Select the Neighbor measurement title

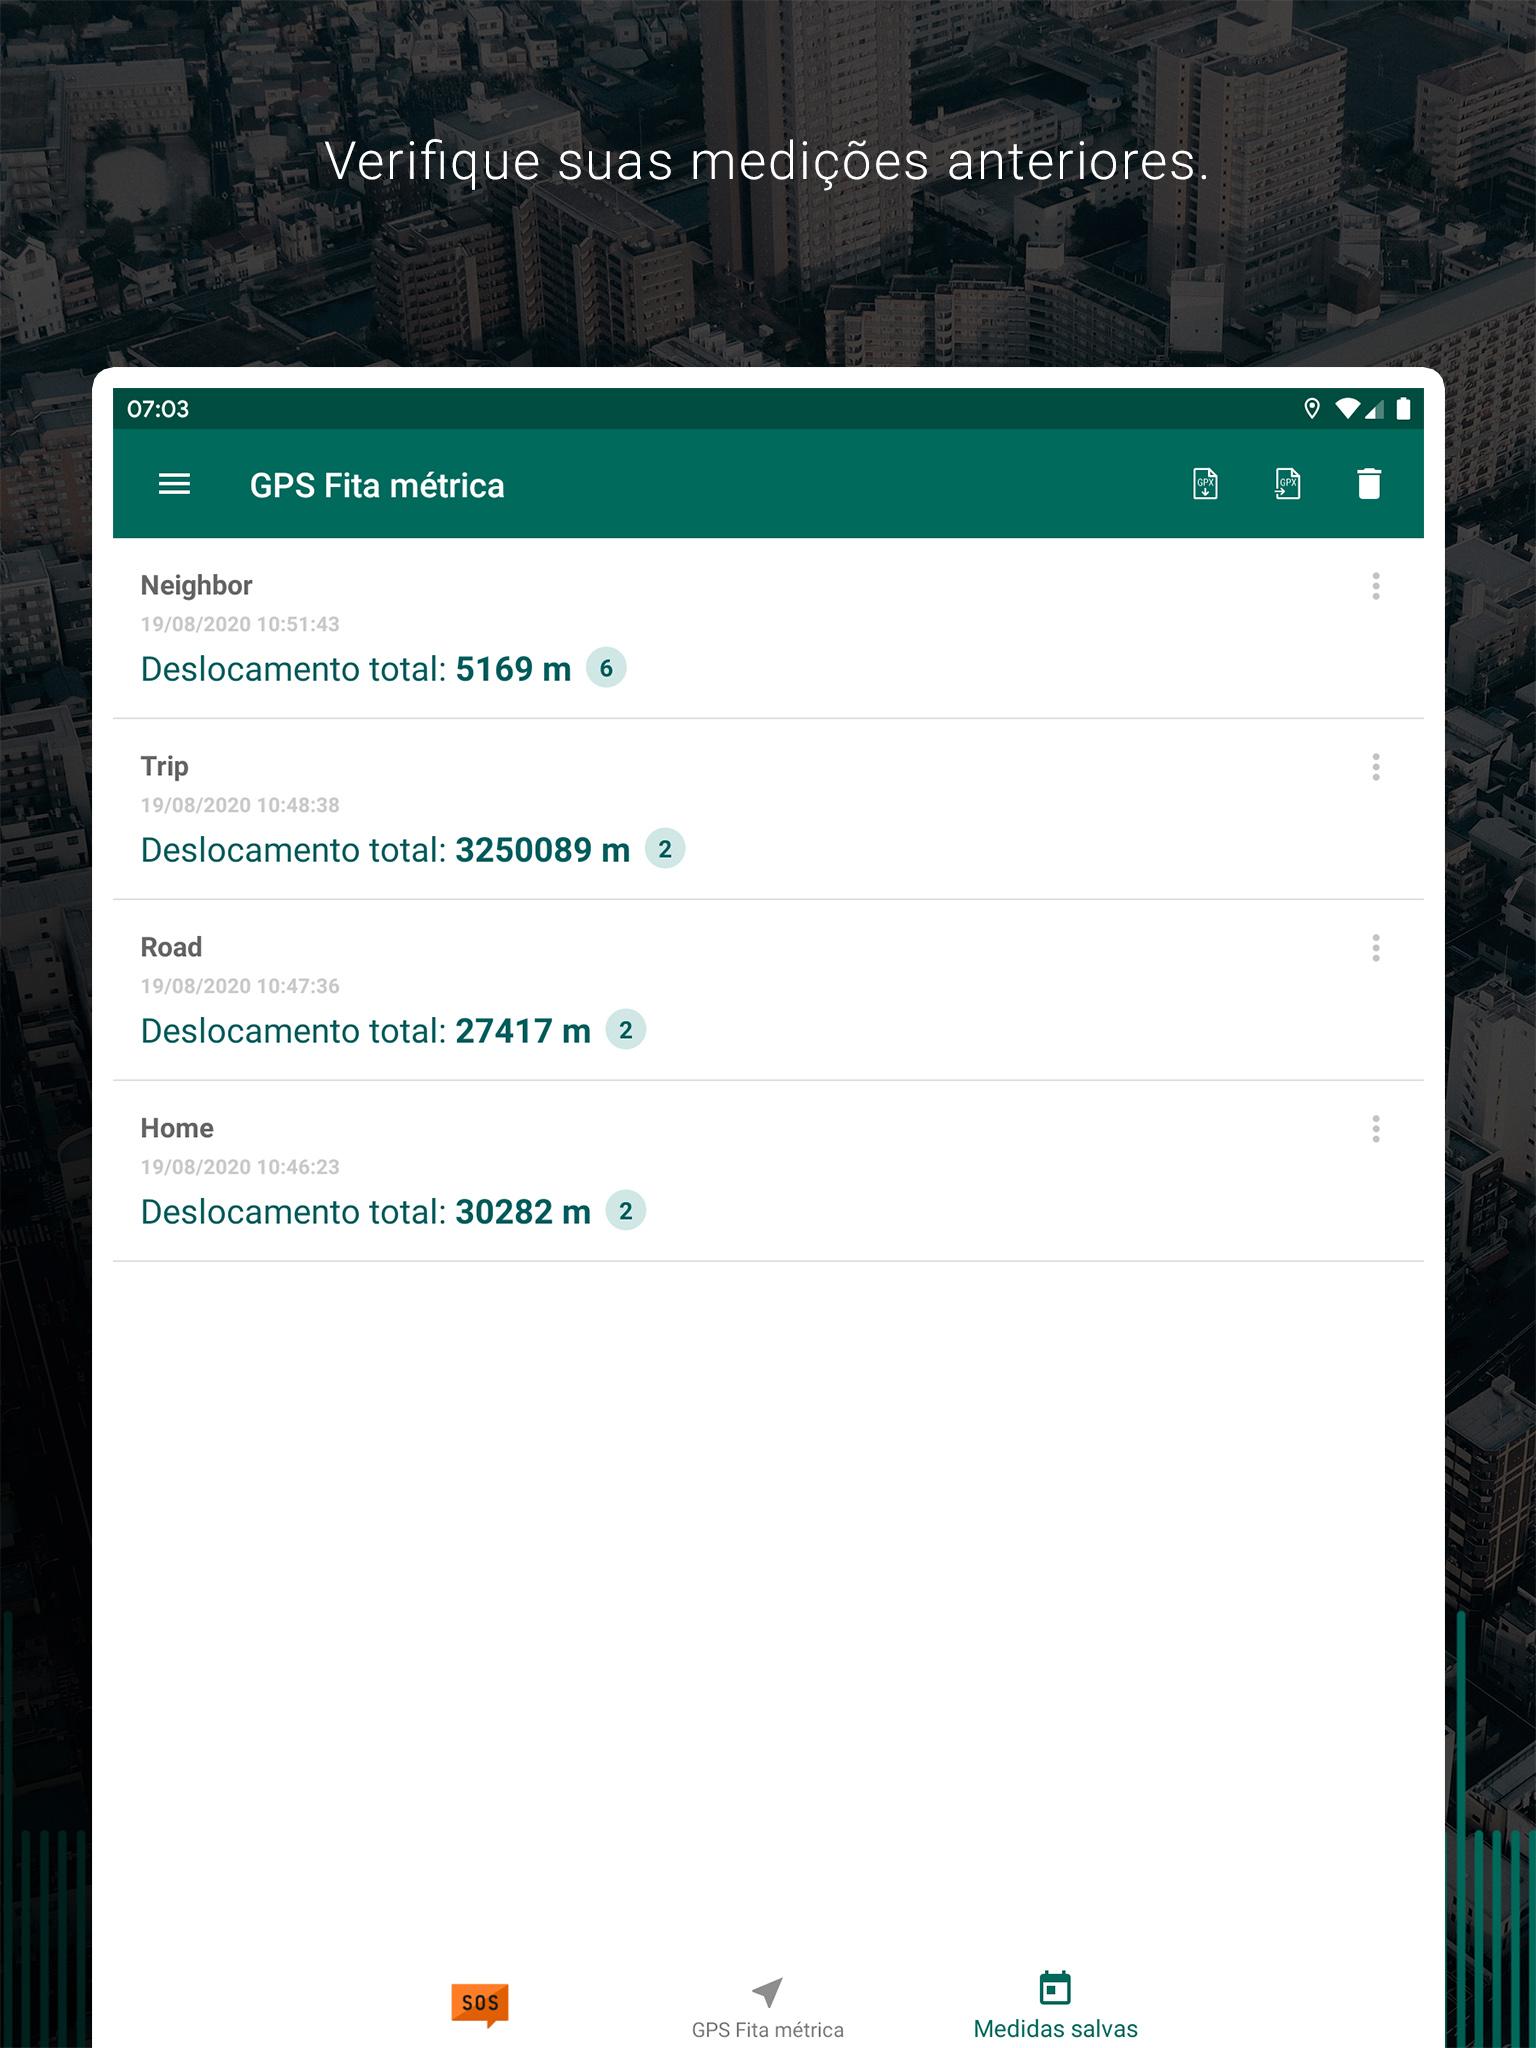(x=196, y=586)
